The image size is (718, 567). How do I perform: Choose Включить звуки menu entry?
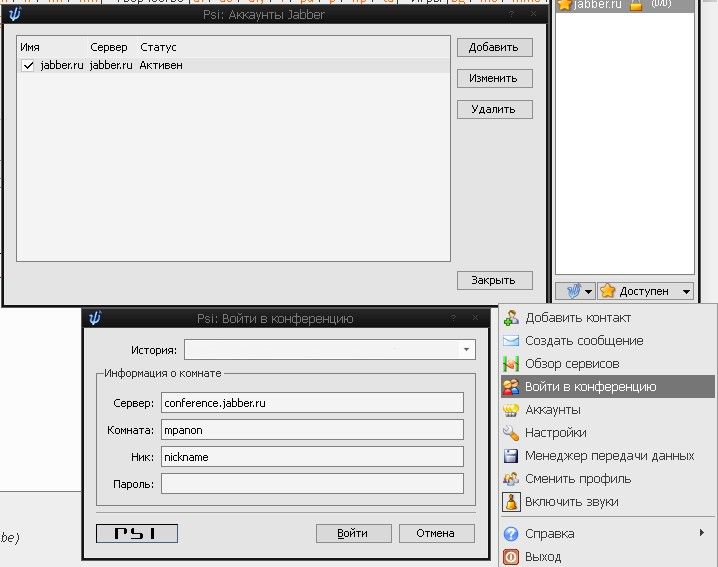click(x=608, y=502)
